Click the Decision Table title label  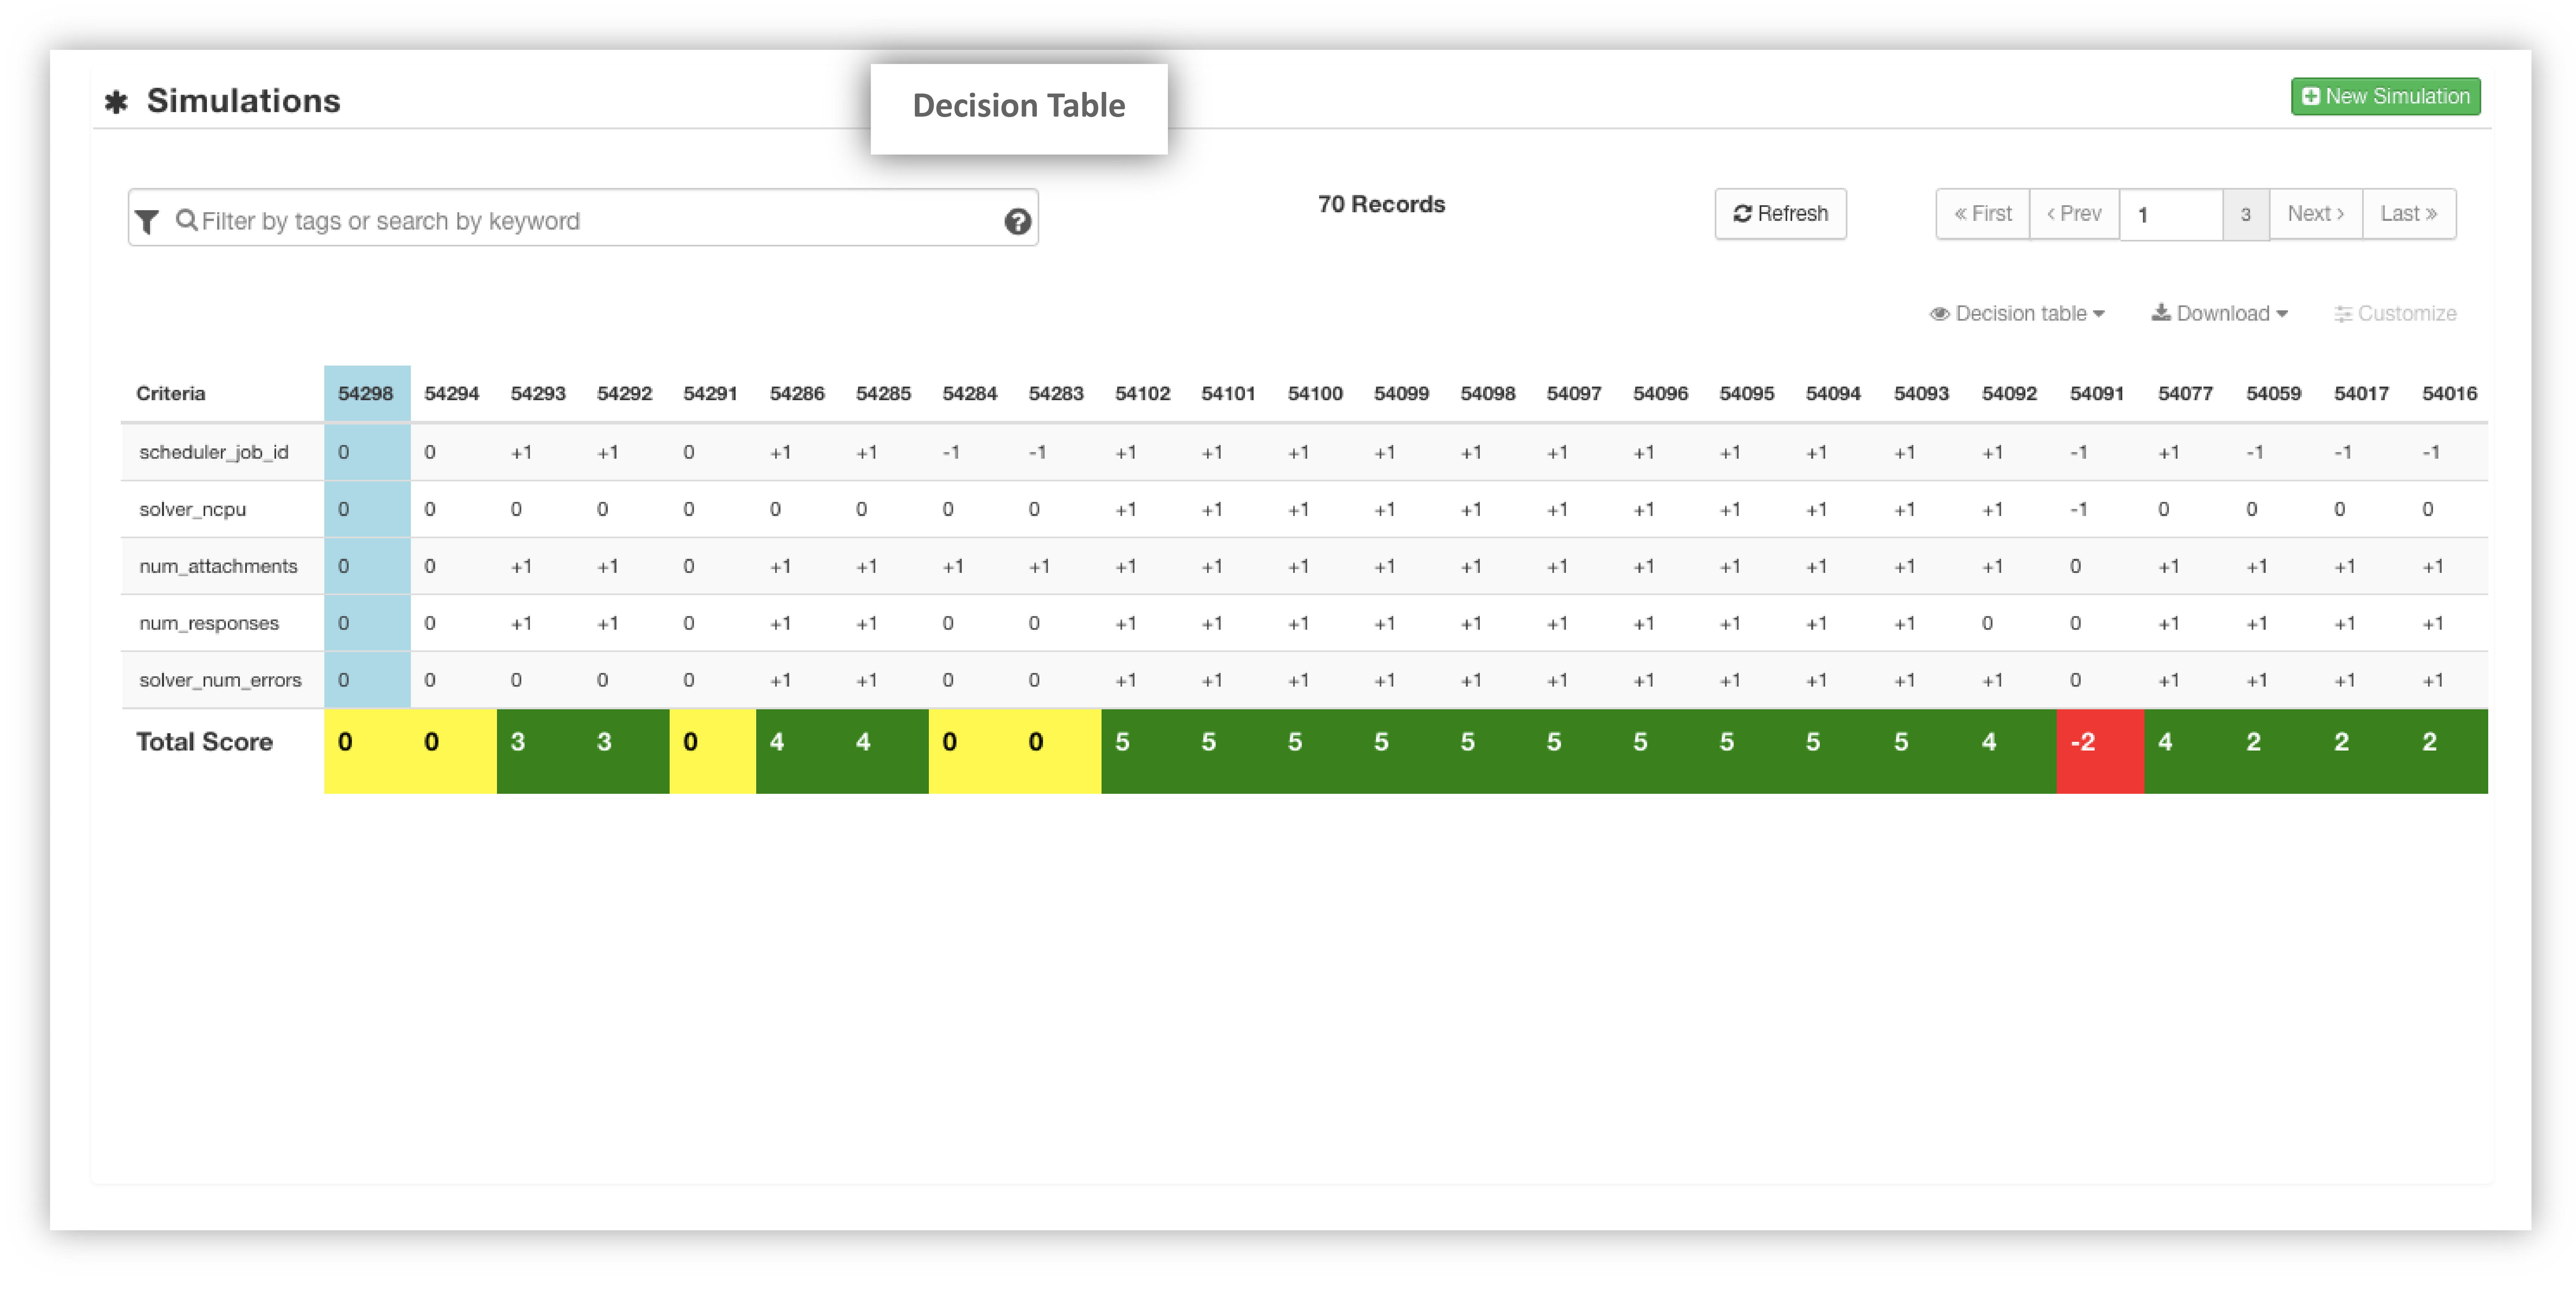point(1019,106)
